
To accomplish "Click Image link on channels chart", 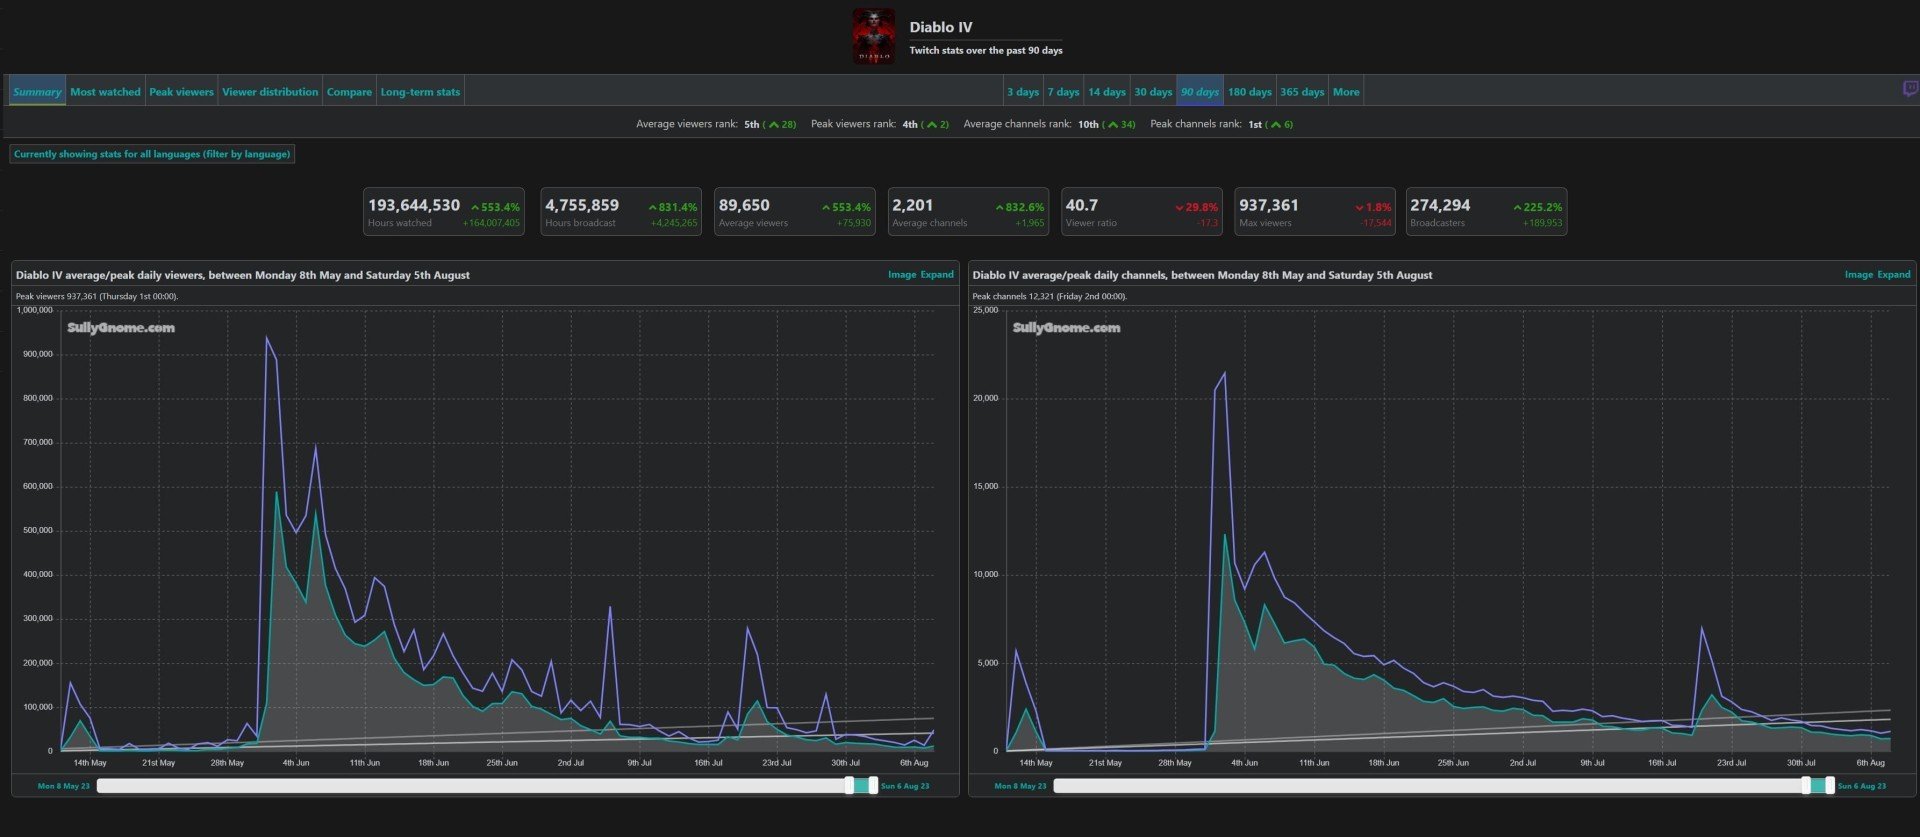I will [1859, 274].
